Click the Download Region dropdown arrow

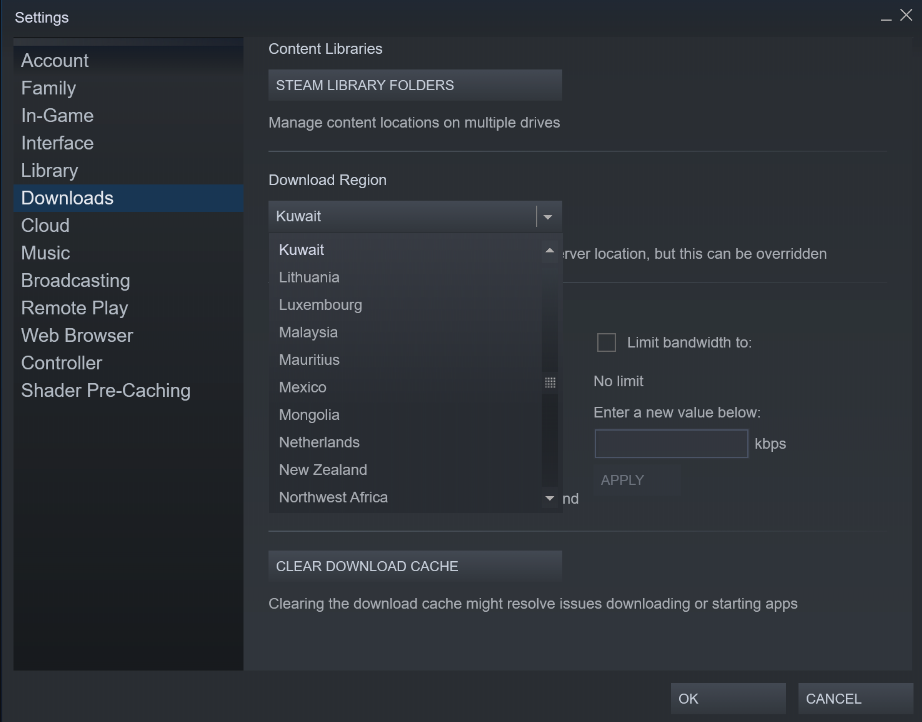pyautogui.click(x=548, y=217)
